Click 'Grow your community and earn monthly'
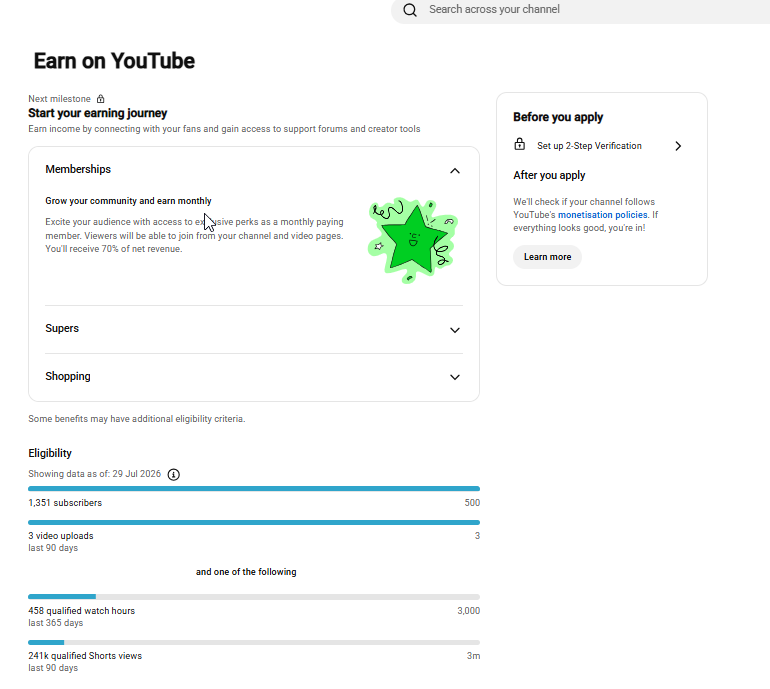This screenshot has width=770, height=689. (x=128, y=201)
